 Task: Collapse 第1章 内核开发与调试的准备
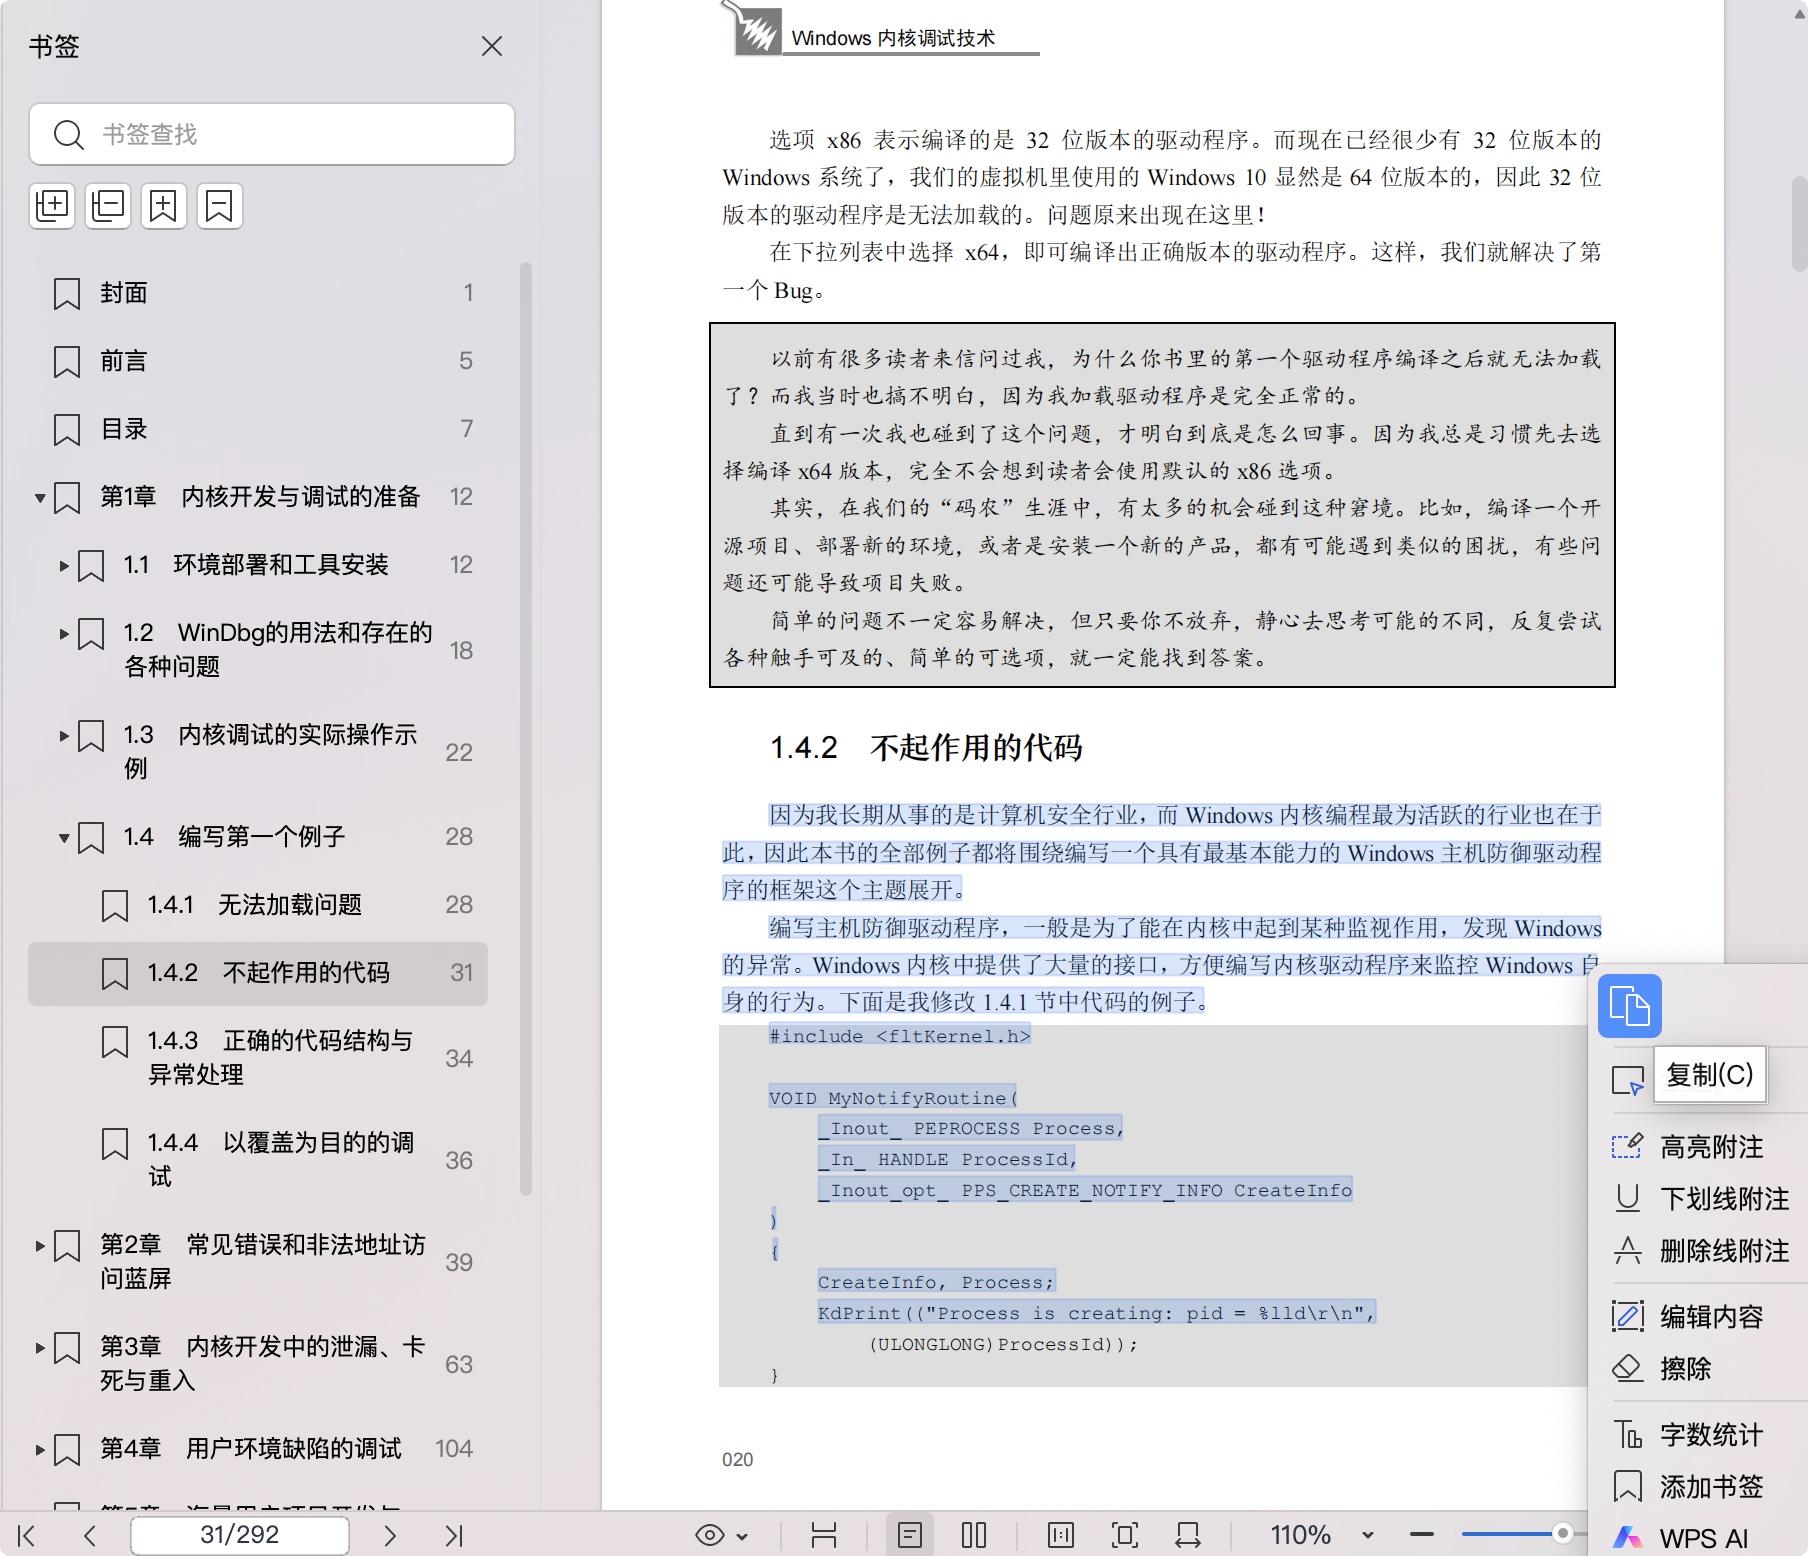tap(40, 497)
